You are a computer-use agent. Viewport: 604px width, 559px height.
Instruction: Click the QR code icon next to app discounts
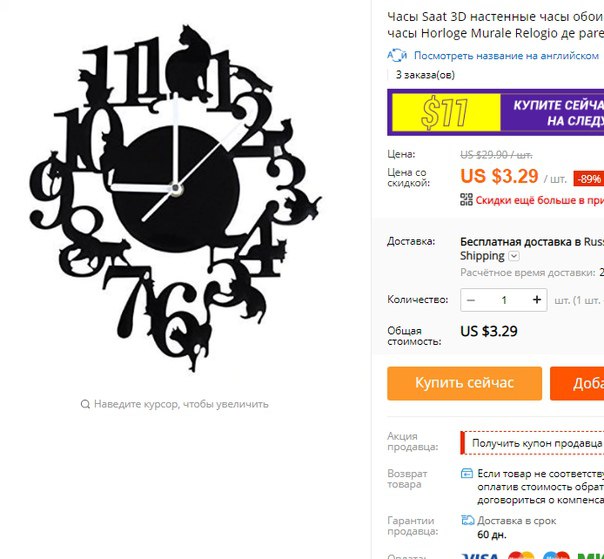coord(466,200)
